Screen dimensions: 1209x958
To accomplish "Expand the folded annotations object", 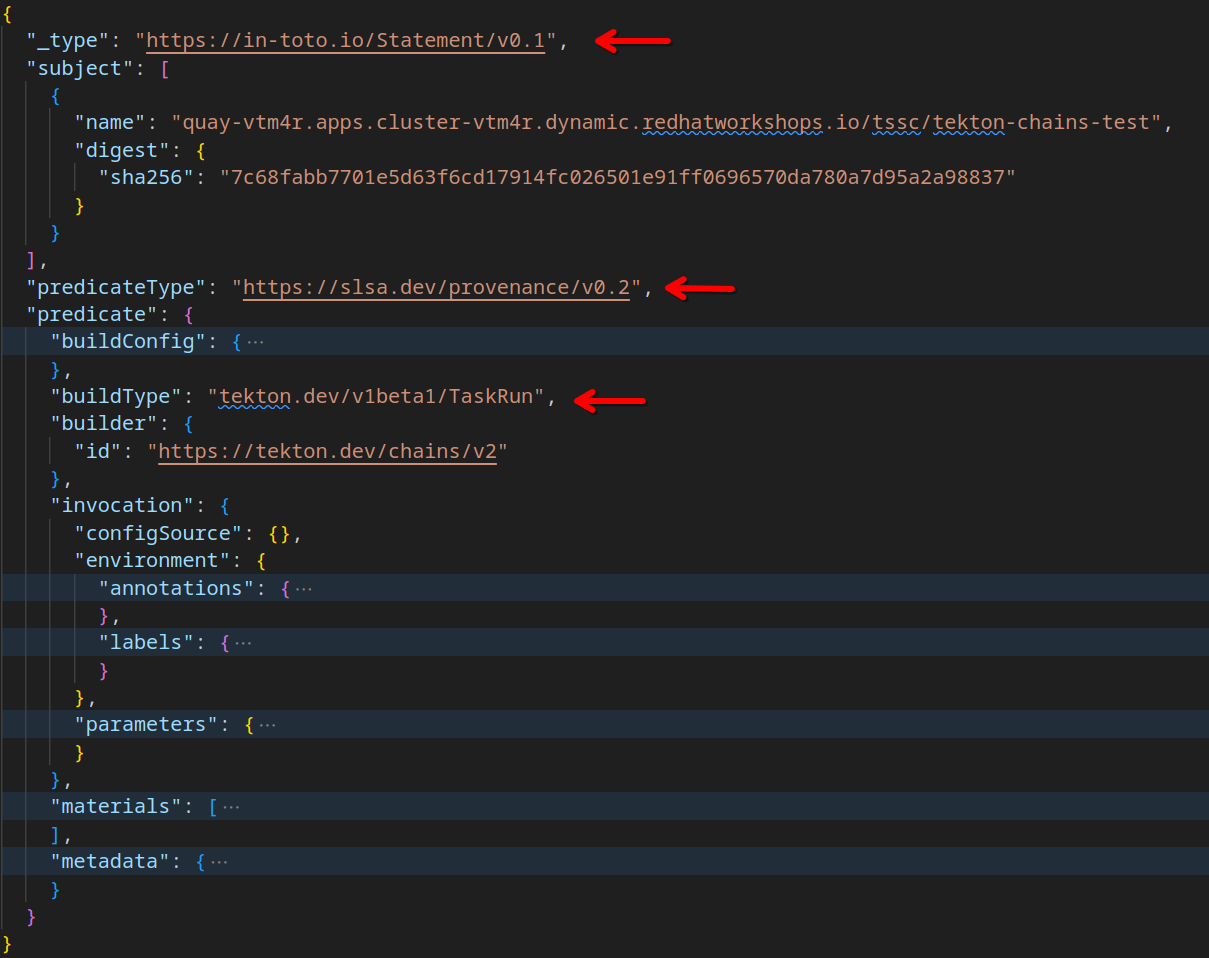I will (x=304, y=588).
